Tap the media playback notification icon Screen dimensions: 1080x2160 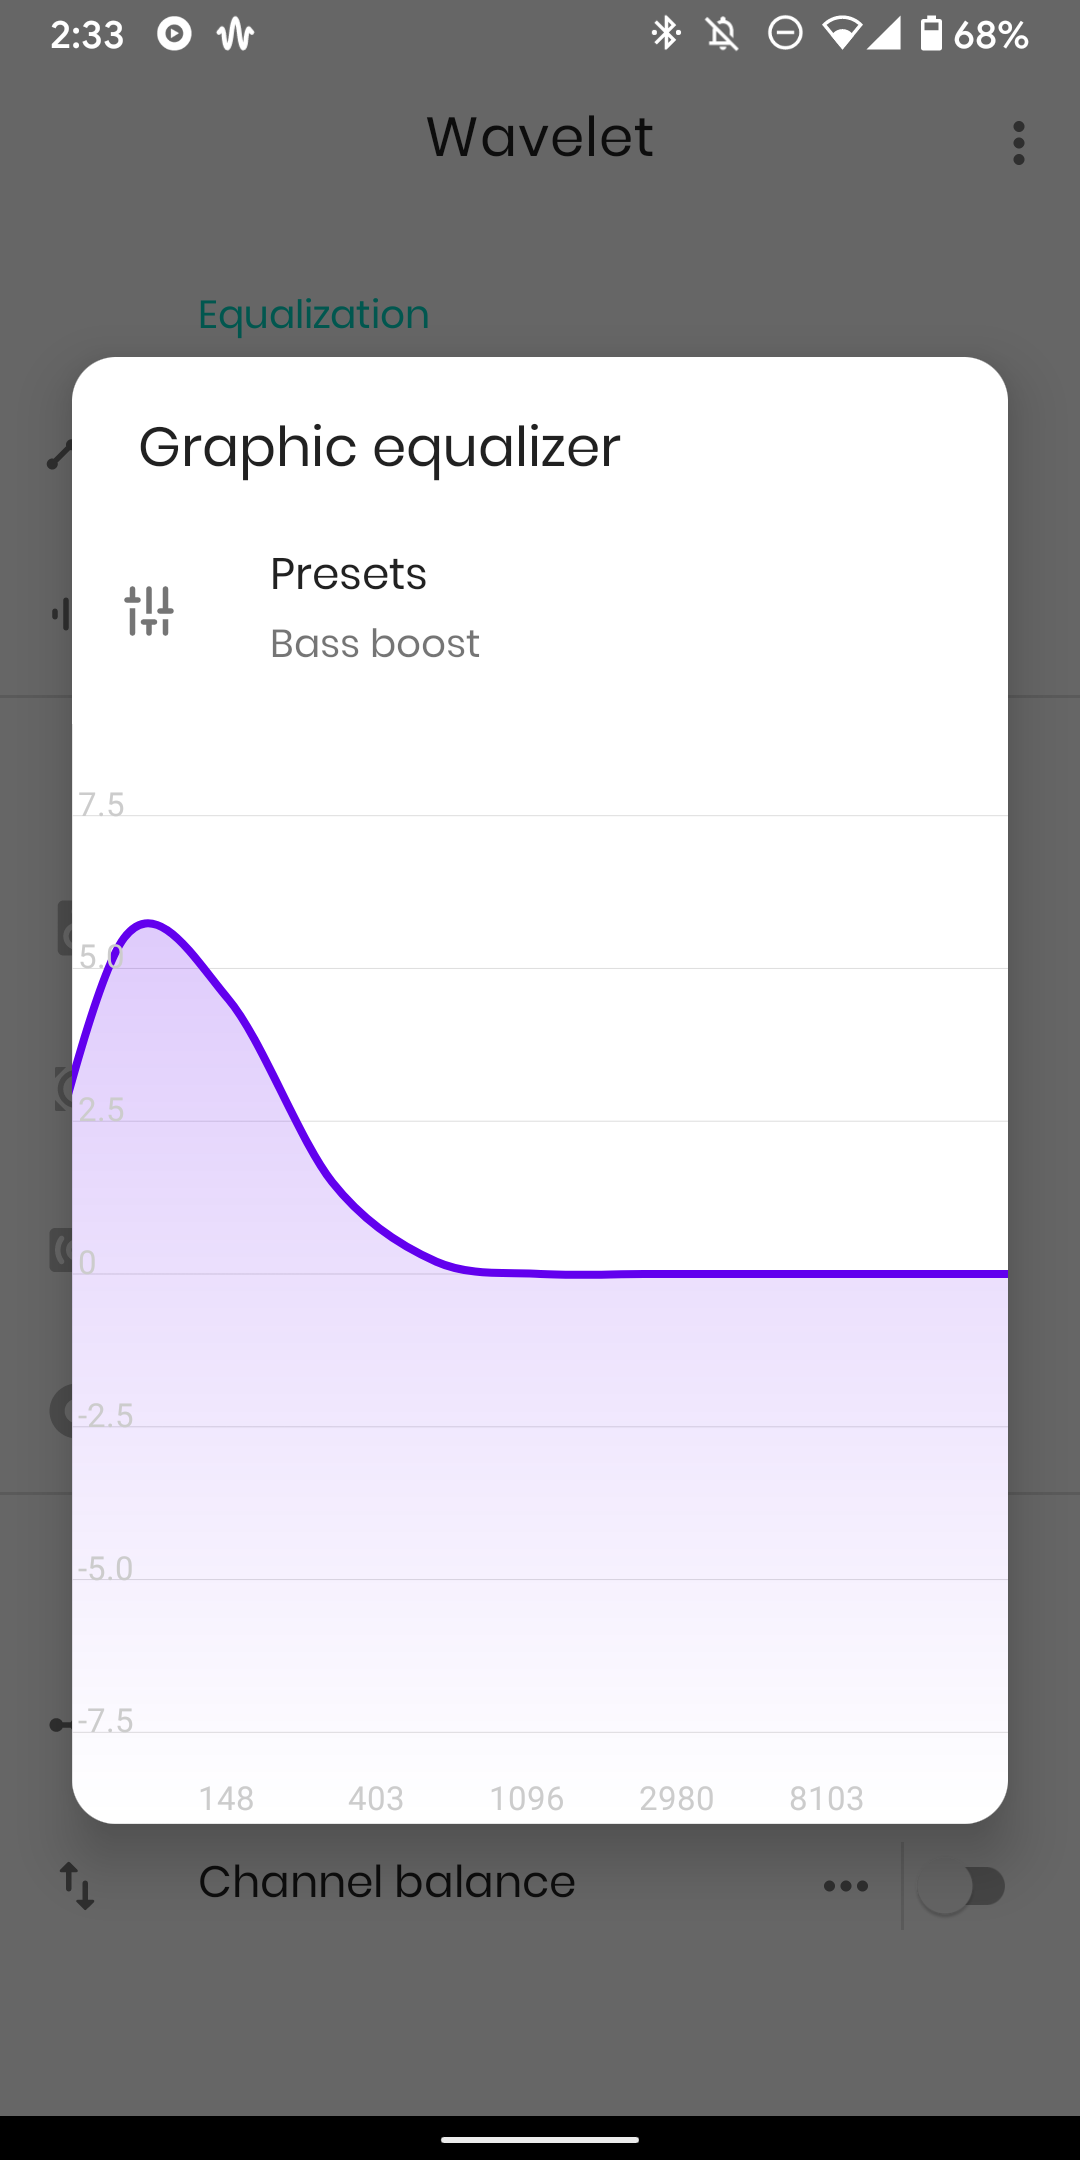(174, 34)
